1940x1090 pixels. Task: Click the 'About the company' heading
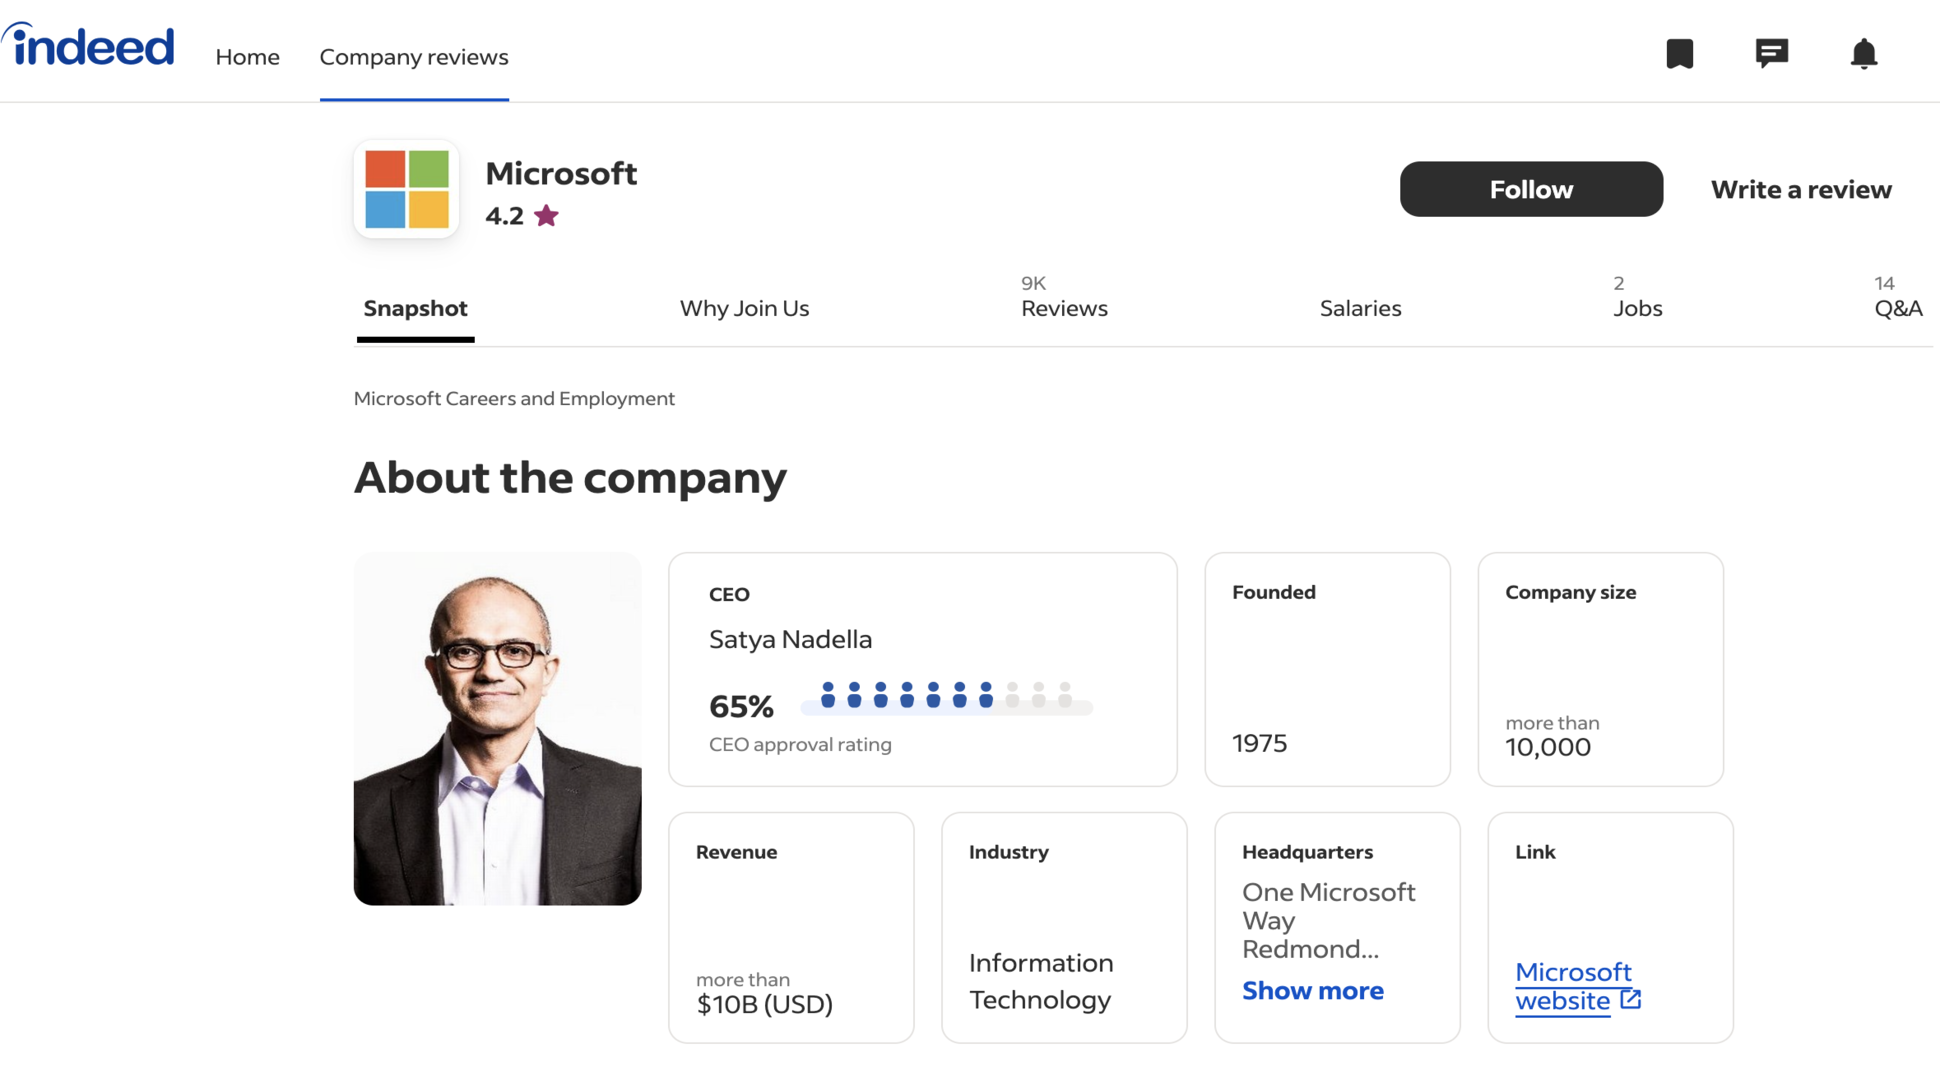pyautogui.click(x=570, y=478)
